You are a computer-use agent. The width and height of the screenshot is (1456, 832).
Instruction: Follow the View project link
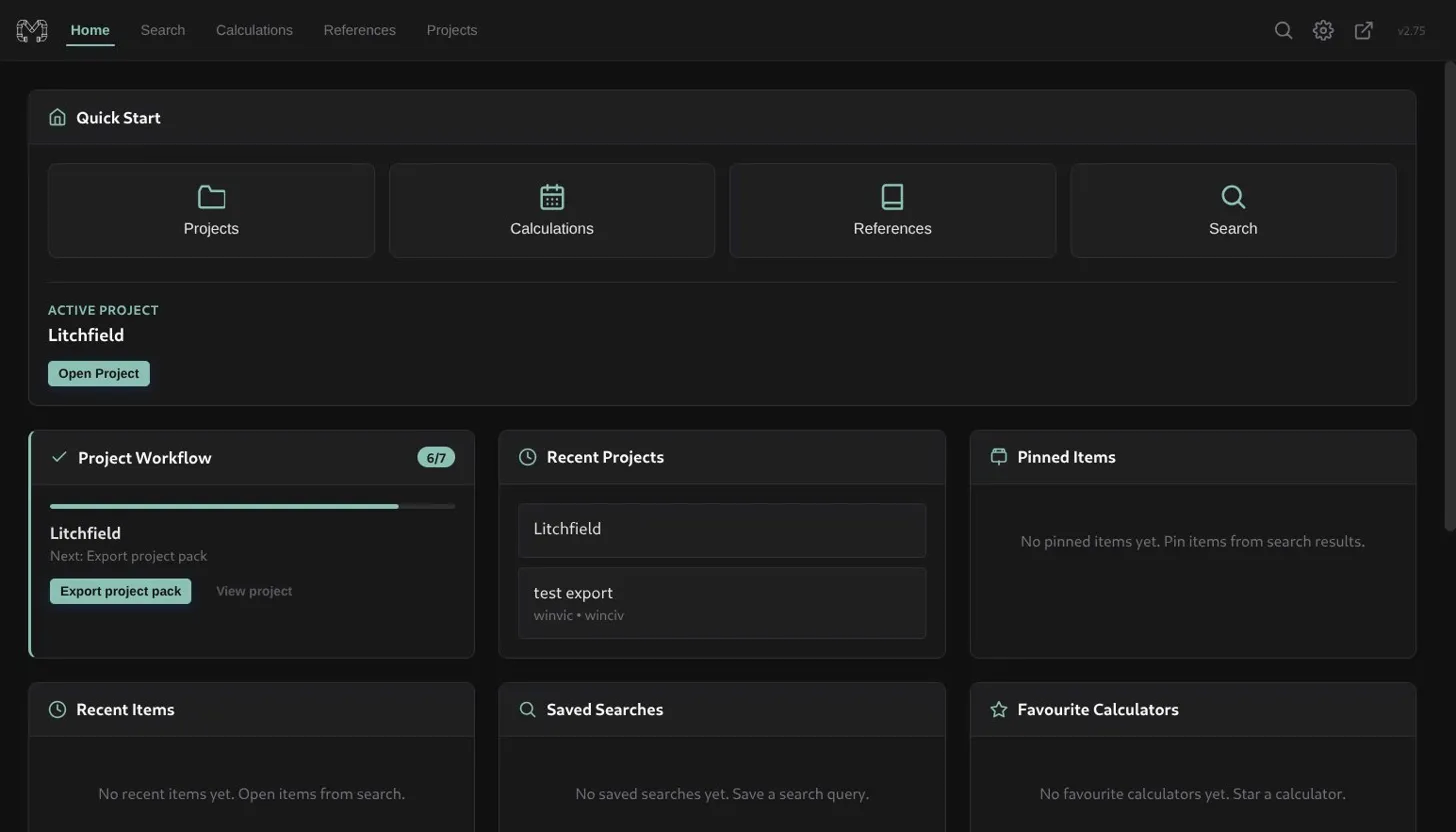pyautogui.click(x=254, y=591)
